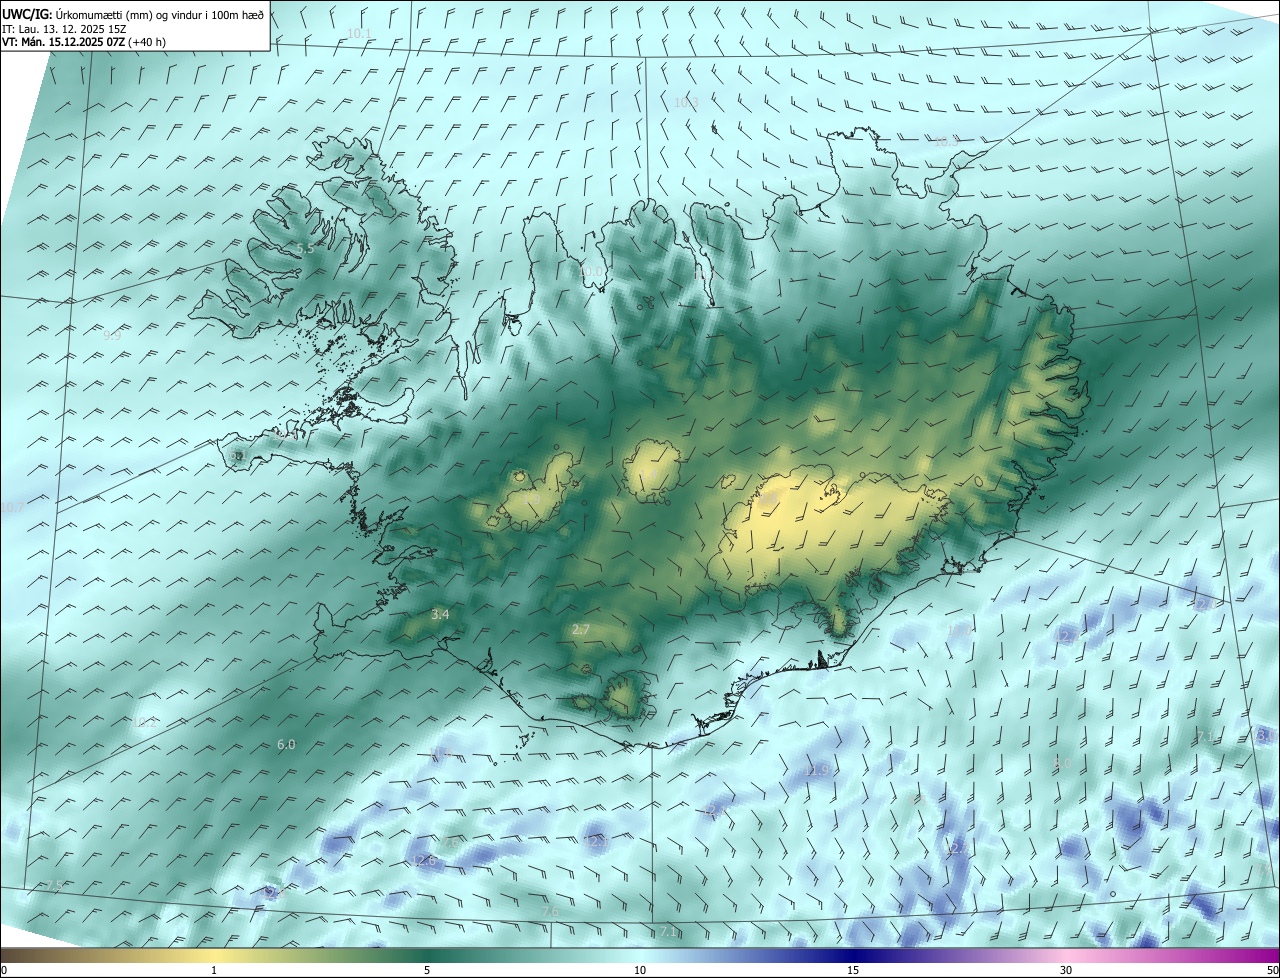Screen dimensions: 1280x978
Task: Click the colorbar tick label 50
Action: coord(1272,970)
